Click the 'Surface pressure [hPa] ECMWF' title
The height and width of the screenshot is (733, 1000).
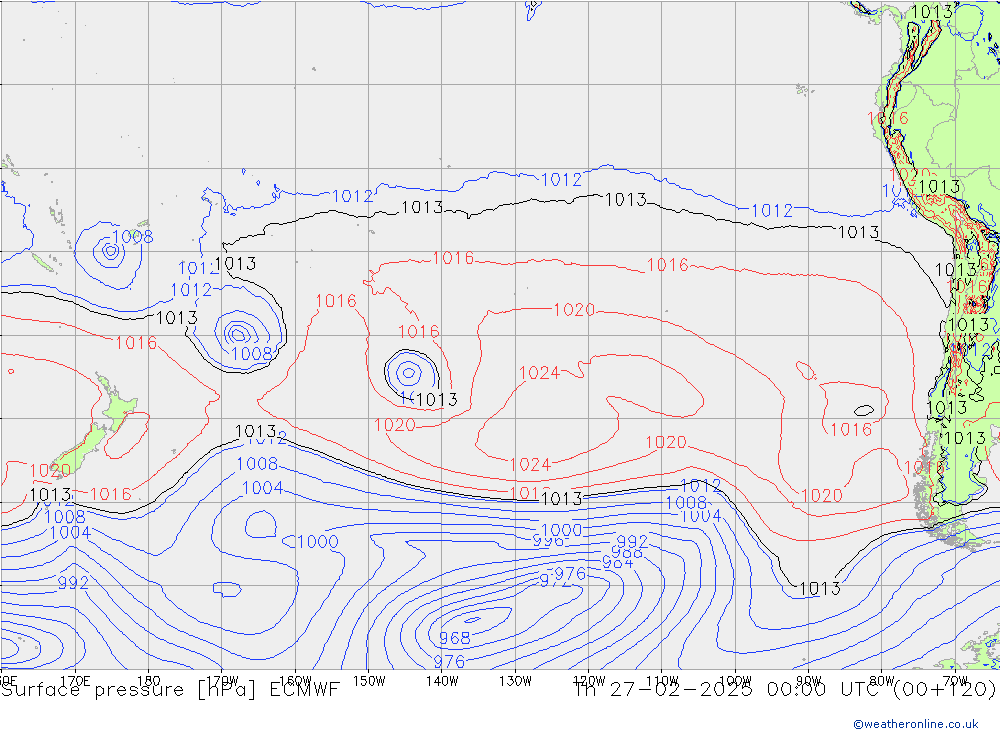point(170,690)
